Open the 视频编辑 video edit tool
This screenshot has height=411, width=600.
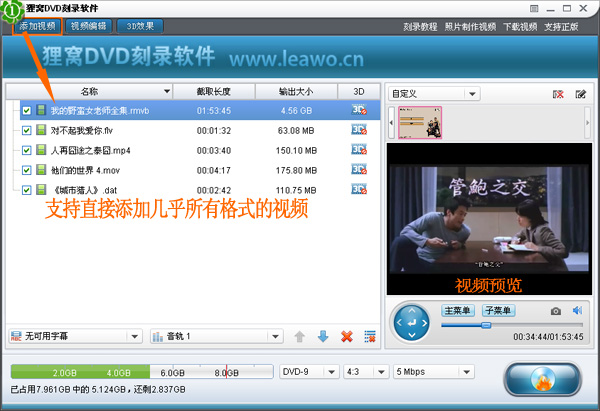pos(88,26)
